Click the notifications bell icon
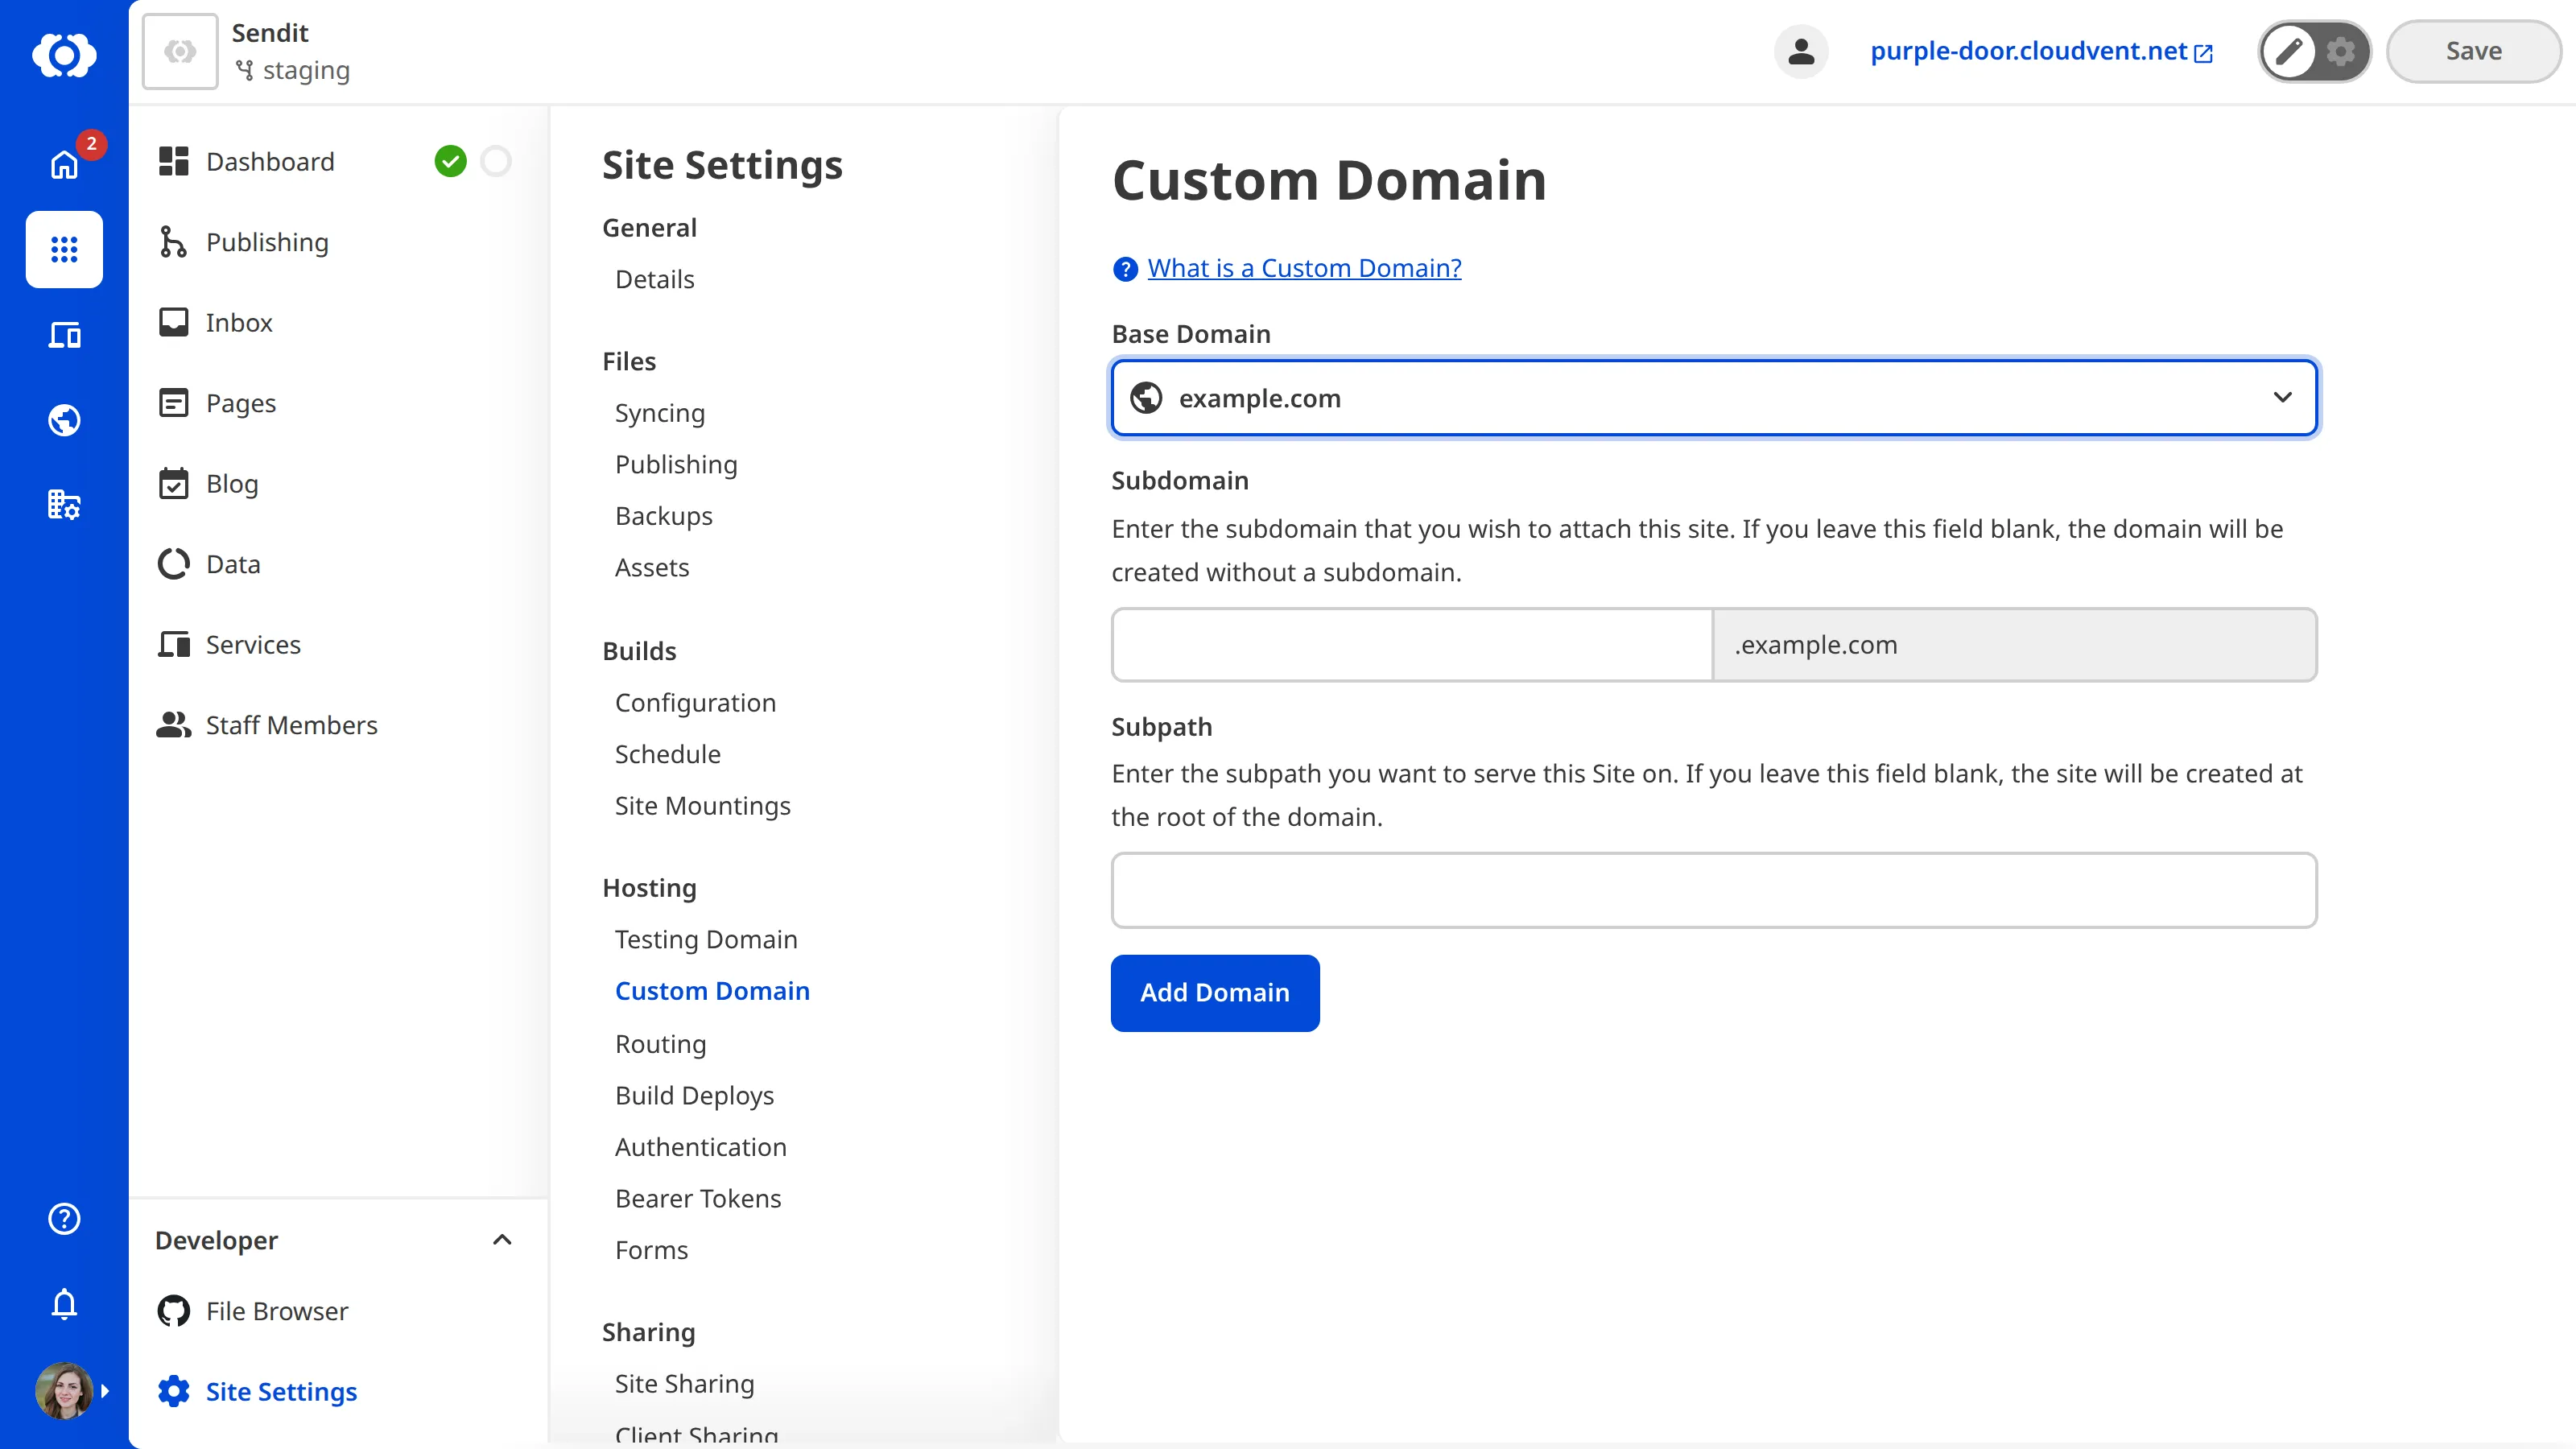Image resolution: width=2576 pixels, height=1449 pixels. pos(64,1304)
